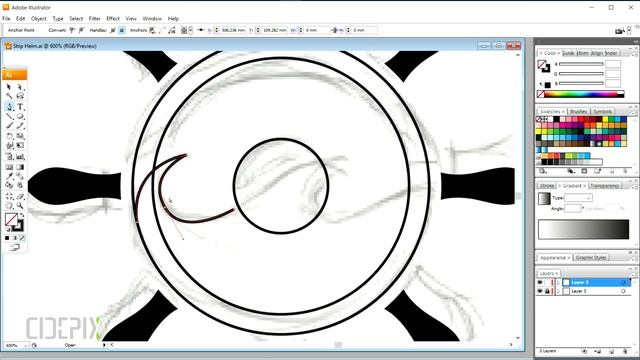Viewport: 640px width, 360px height.
Task: Toggle visibility of locked Layer 3
Action: tap(540, 291)
